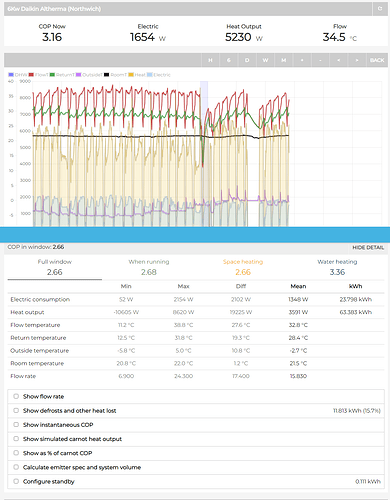
Task: Enable Show simulated carnot heat output
Action: [x=16, y=439]
